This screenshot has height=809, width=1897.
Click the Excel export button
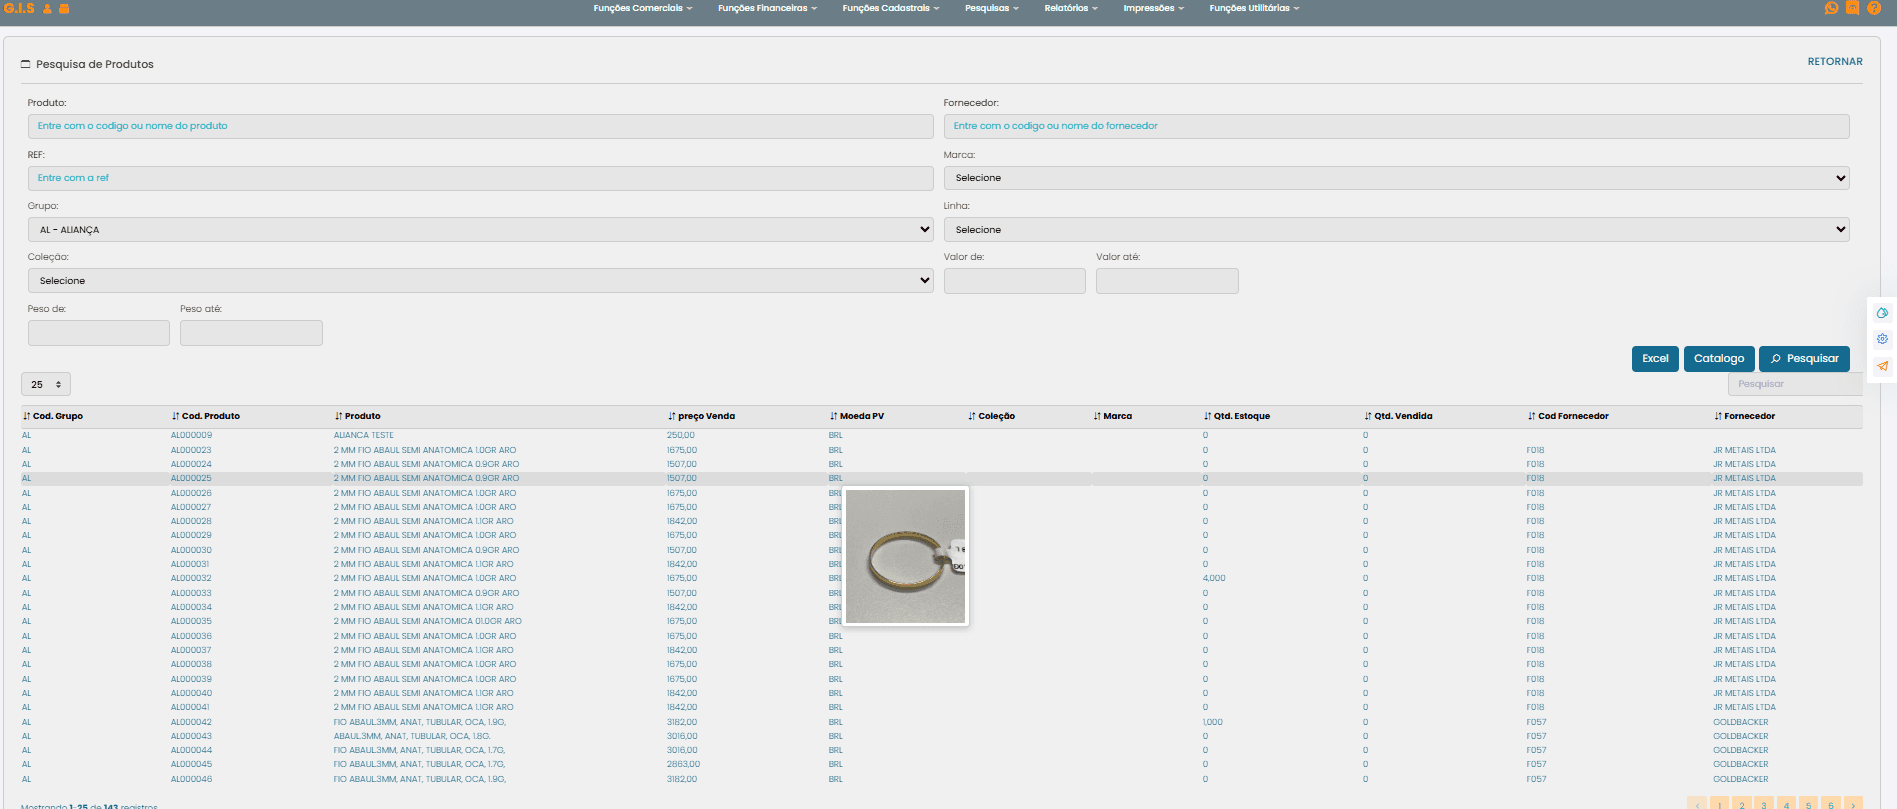(x=1654, y=359)
